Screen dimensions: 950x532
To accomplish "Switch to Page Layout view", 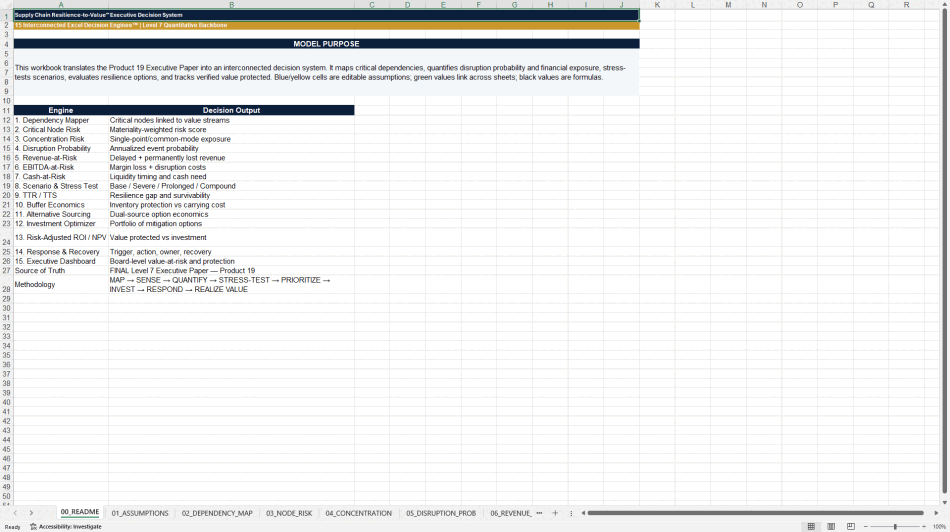I will [x=831, y=527].
